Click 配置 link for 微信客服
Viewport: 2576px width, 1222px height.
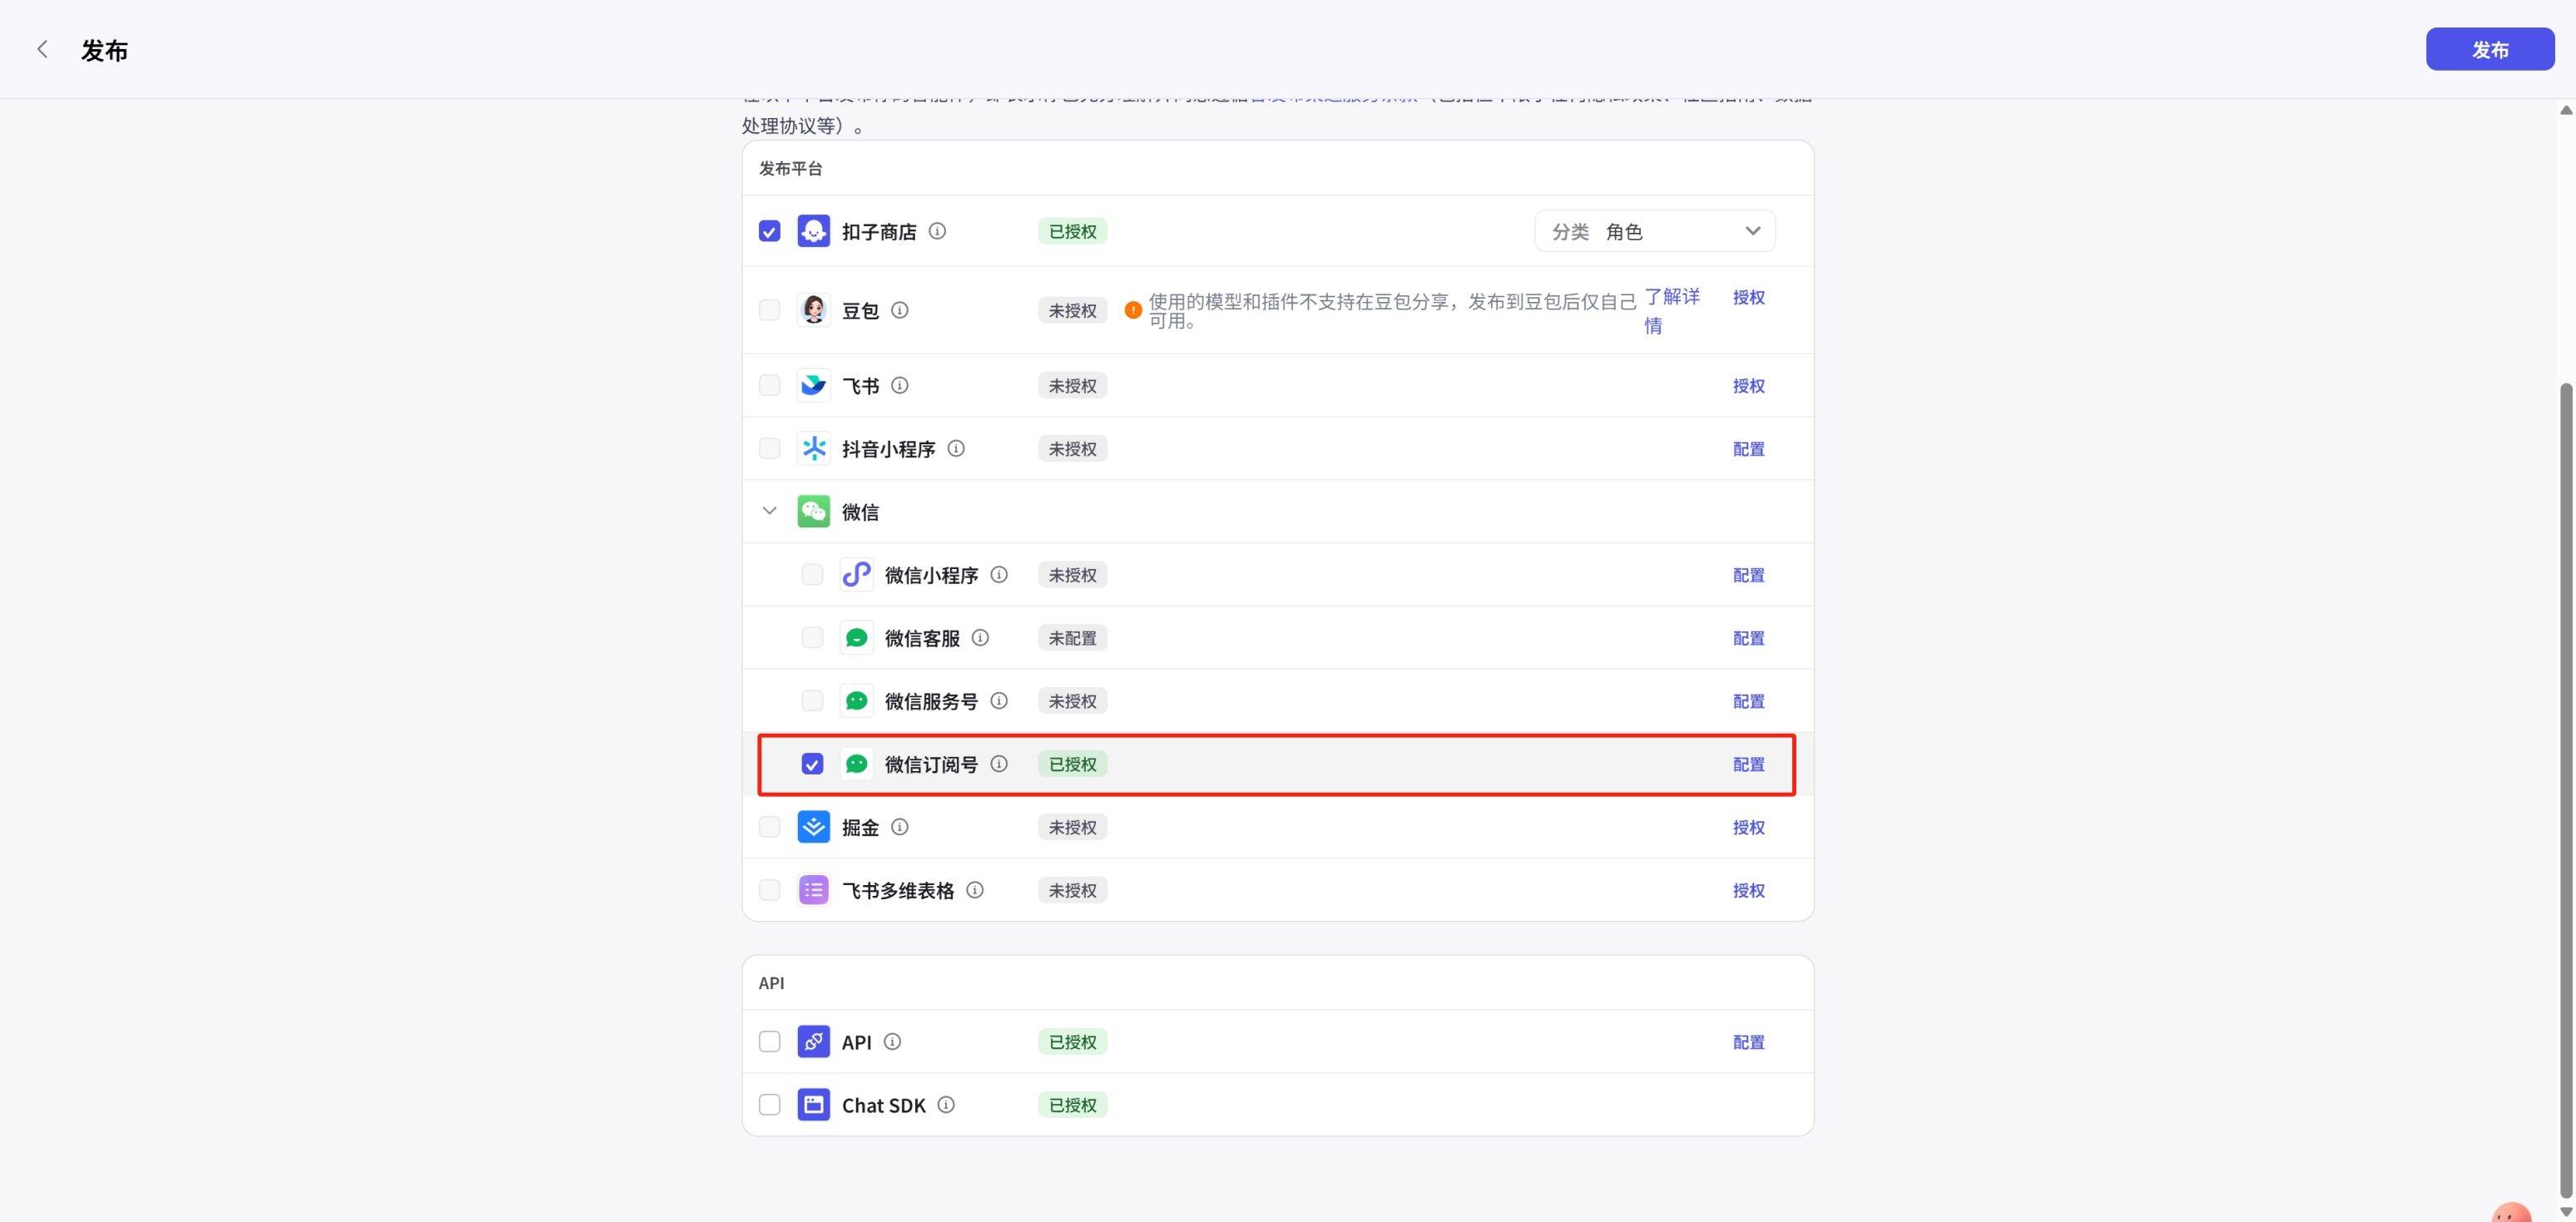pos(1748,638)
